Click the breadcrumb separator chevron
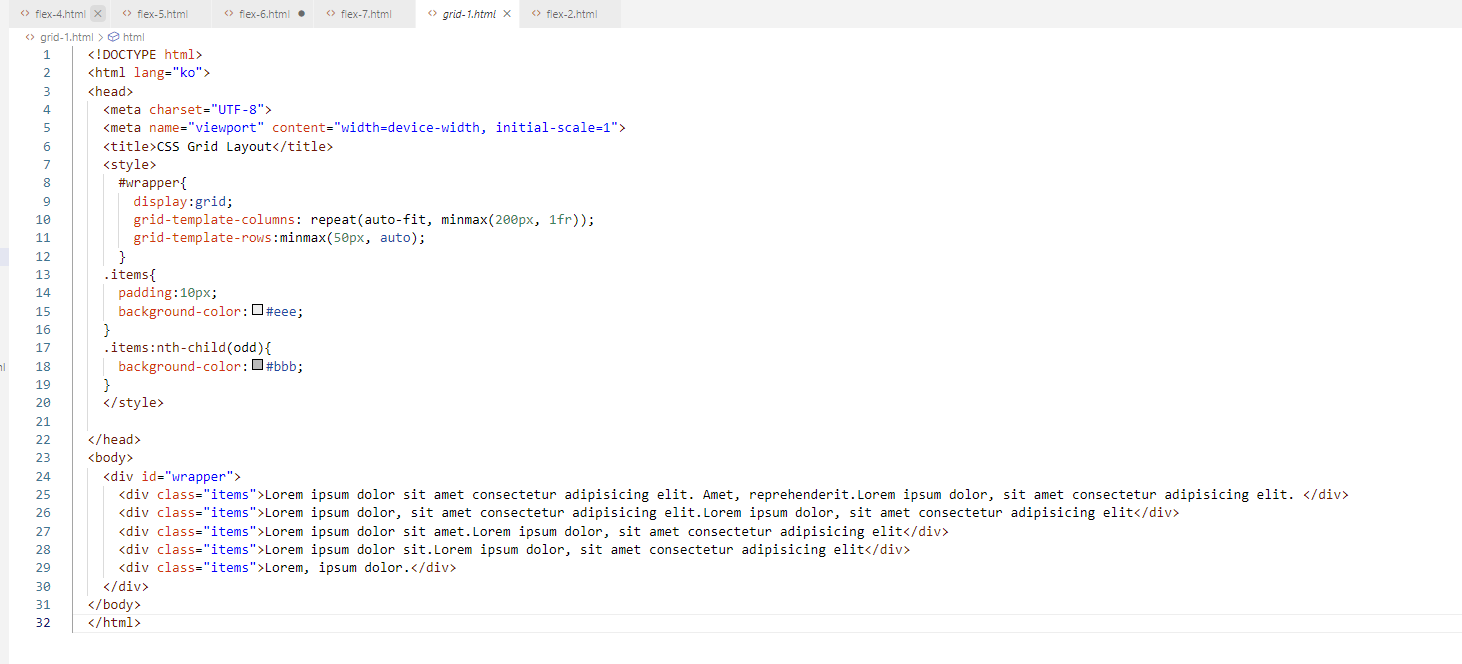Screen dimensions: 1462x664 [101, 37]
